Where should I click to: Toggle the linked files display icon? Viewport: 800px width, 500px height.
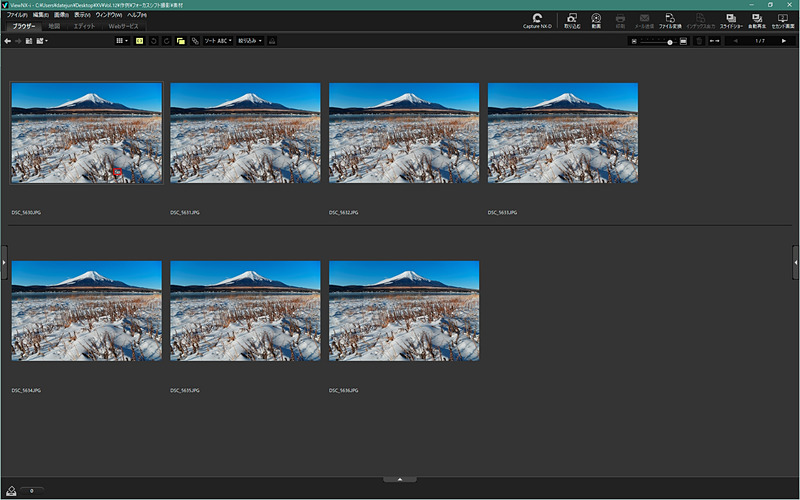click(194, 41)
